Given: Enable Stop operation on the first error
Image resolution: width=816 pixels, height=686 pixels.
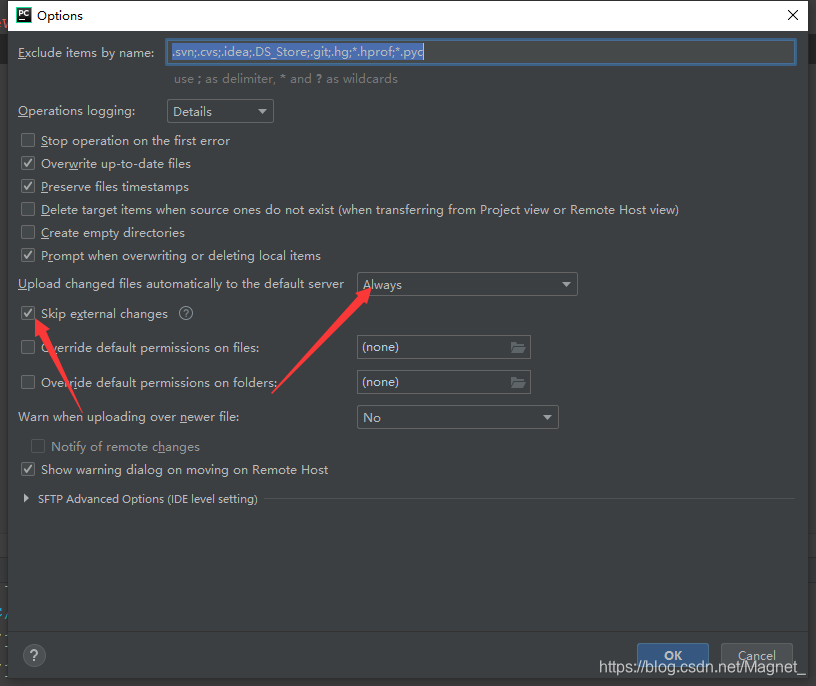Looking at the screenshot, I should 28,141.
